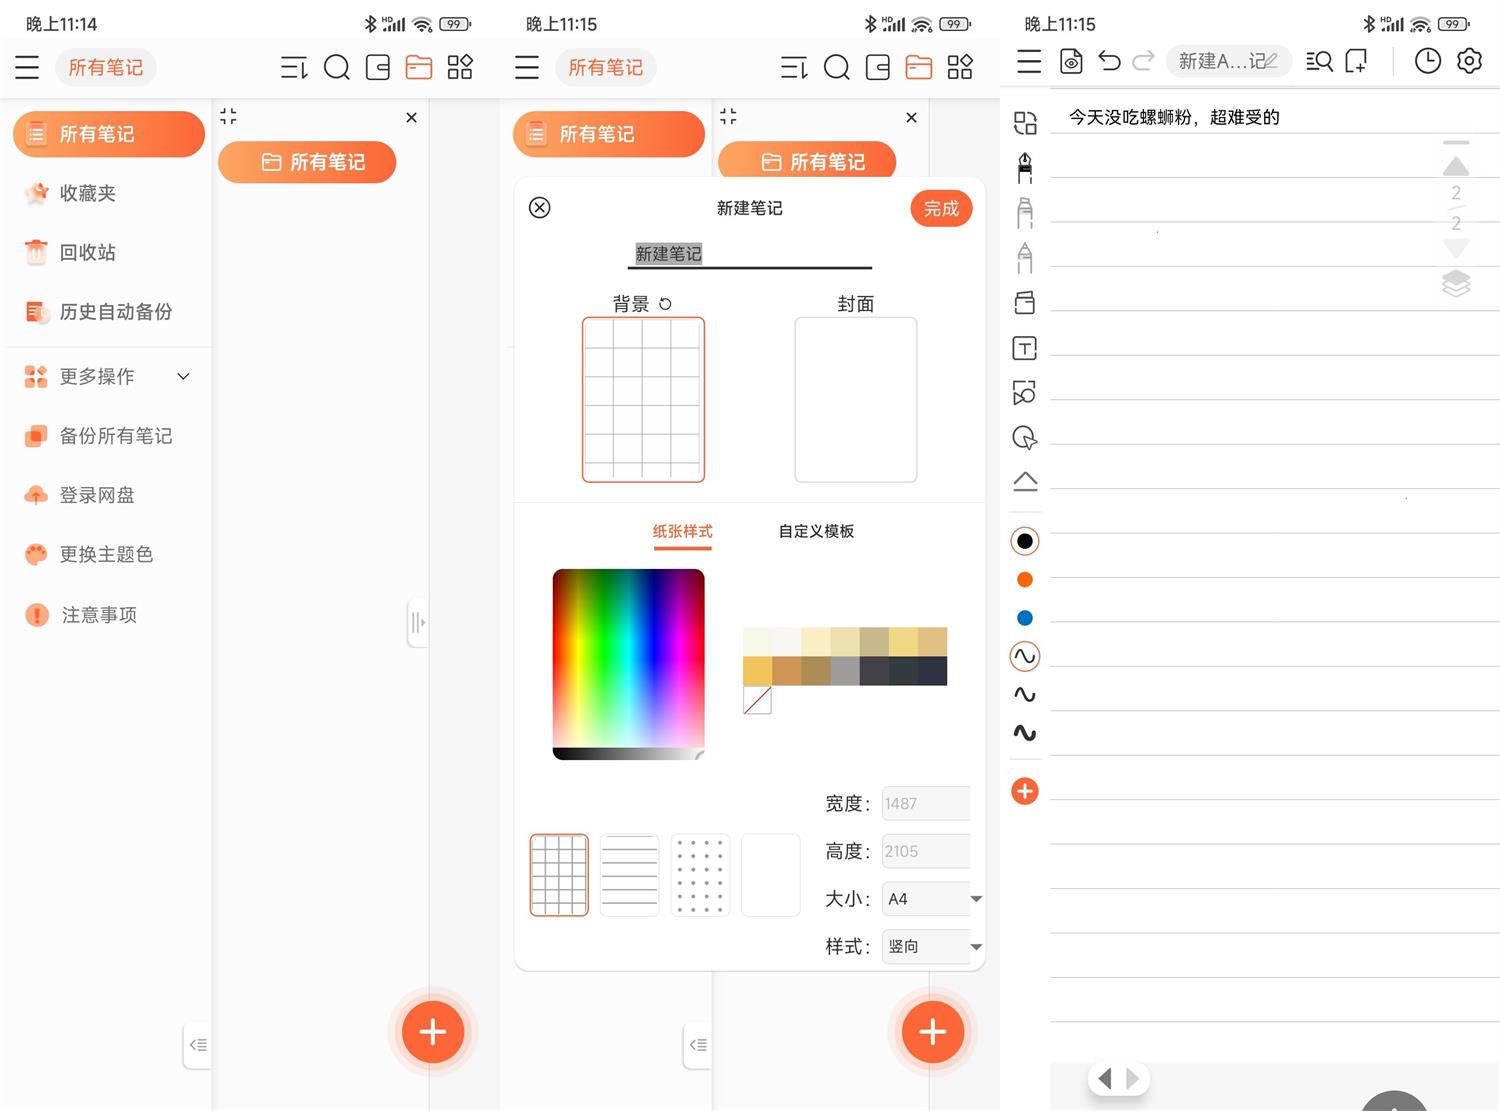The height and width of the screenshot is (1111, 1500).
Task: Open the eraser tool
Action: [1024, 302]
